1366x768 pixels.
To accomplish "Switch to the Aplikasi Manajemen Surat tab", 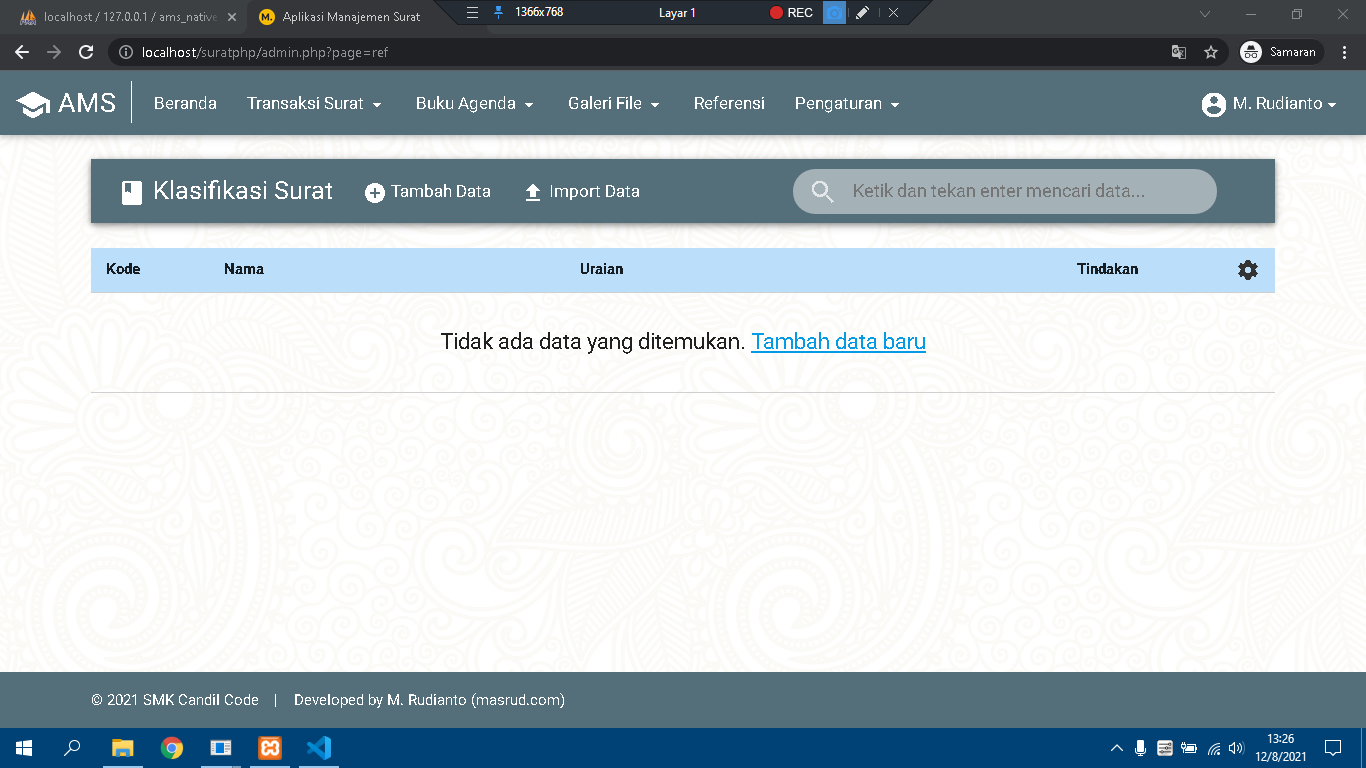I will 345,16.
